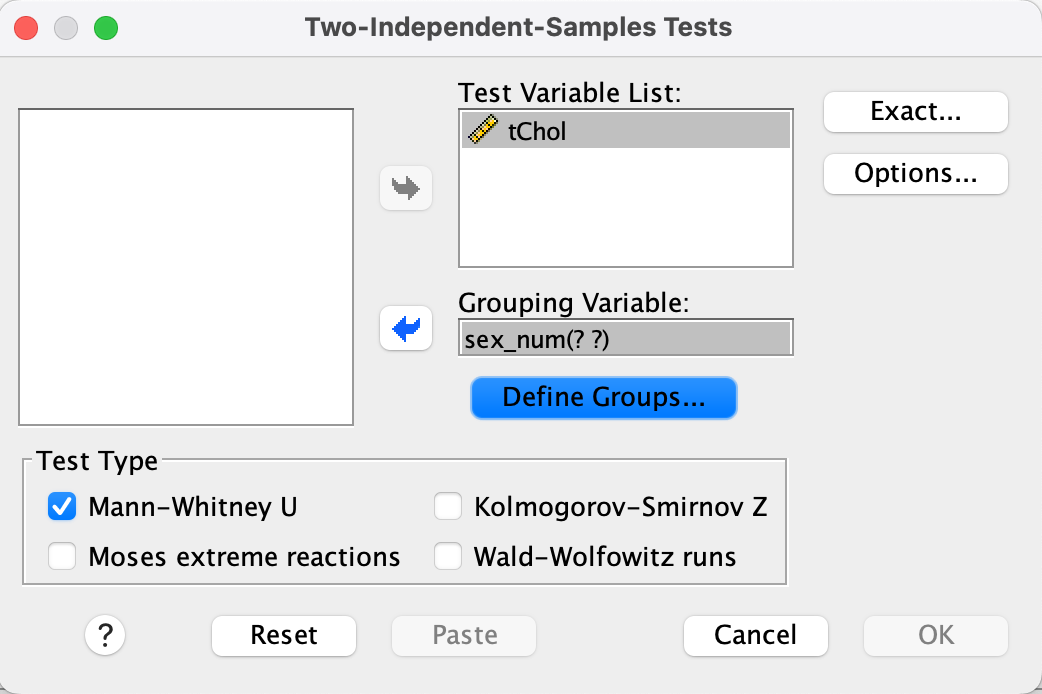Click the blue move-variable arrow button
The width and height of the screenshot is (1042, 694).
(406, 329)
